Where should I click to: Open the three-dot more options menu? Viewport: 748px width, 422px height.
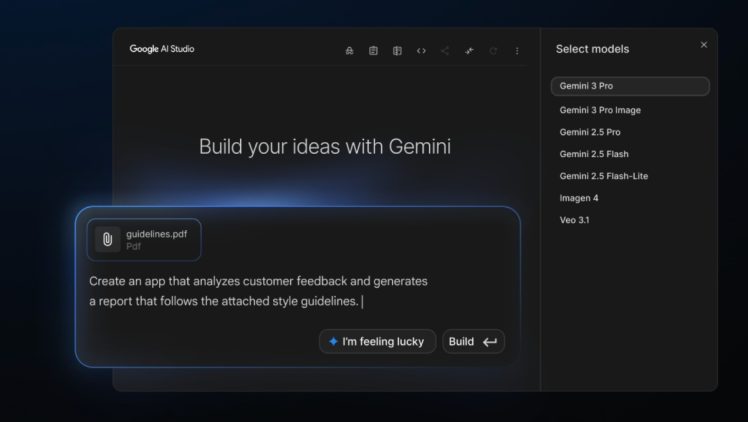(517, 51)
